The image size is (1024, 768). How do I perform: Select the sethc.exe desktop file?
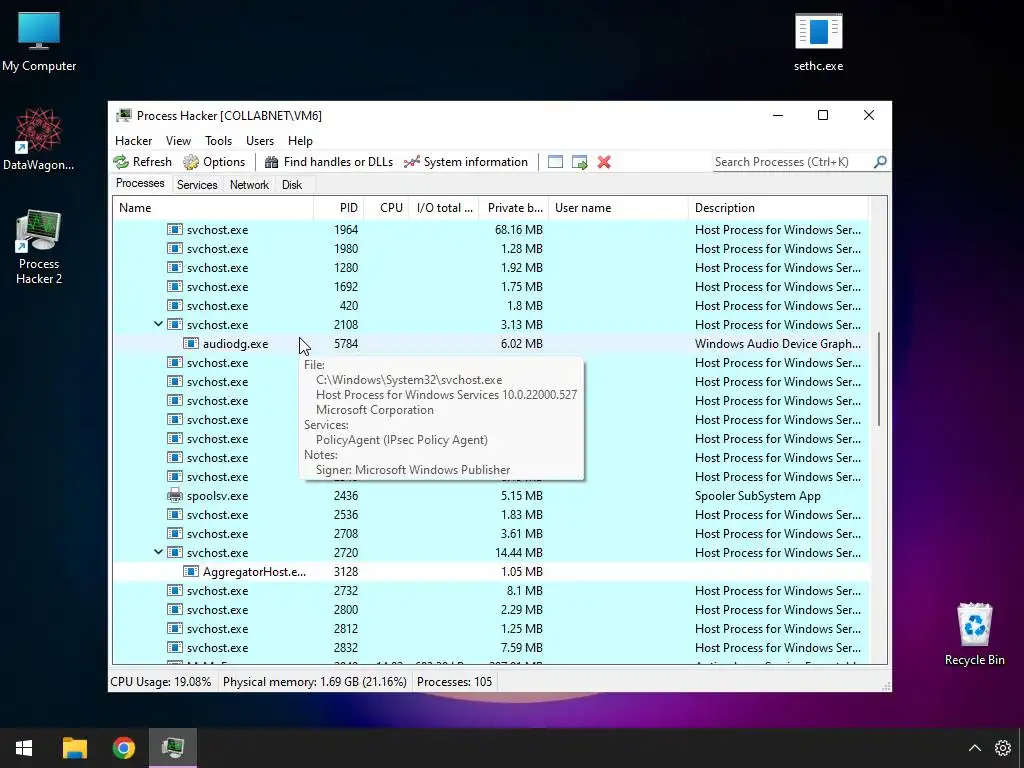tap(818, 42)
